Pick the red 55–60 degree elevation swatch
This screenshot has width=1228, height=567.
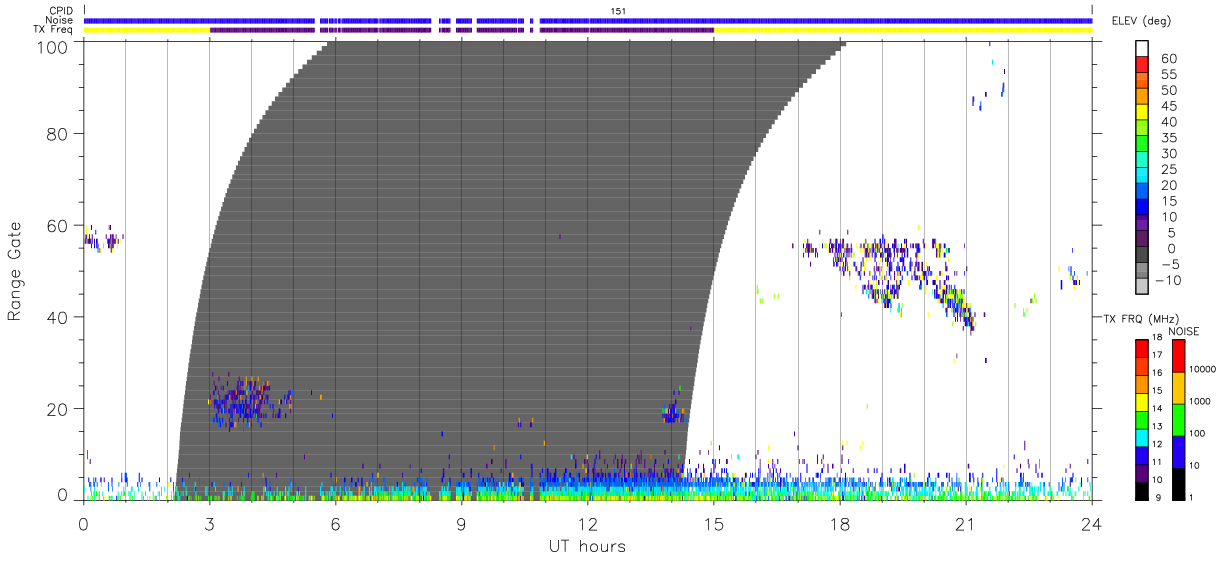pos(1143,66)
